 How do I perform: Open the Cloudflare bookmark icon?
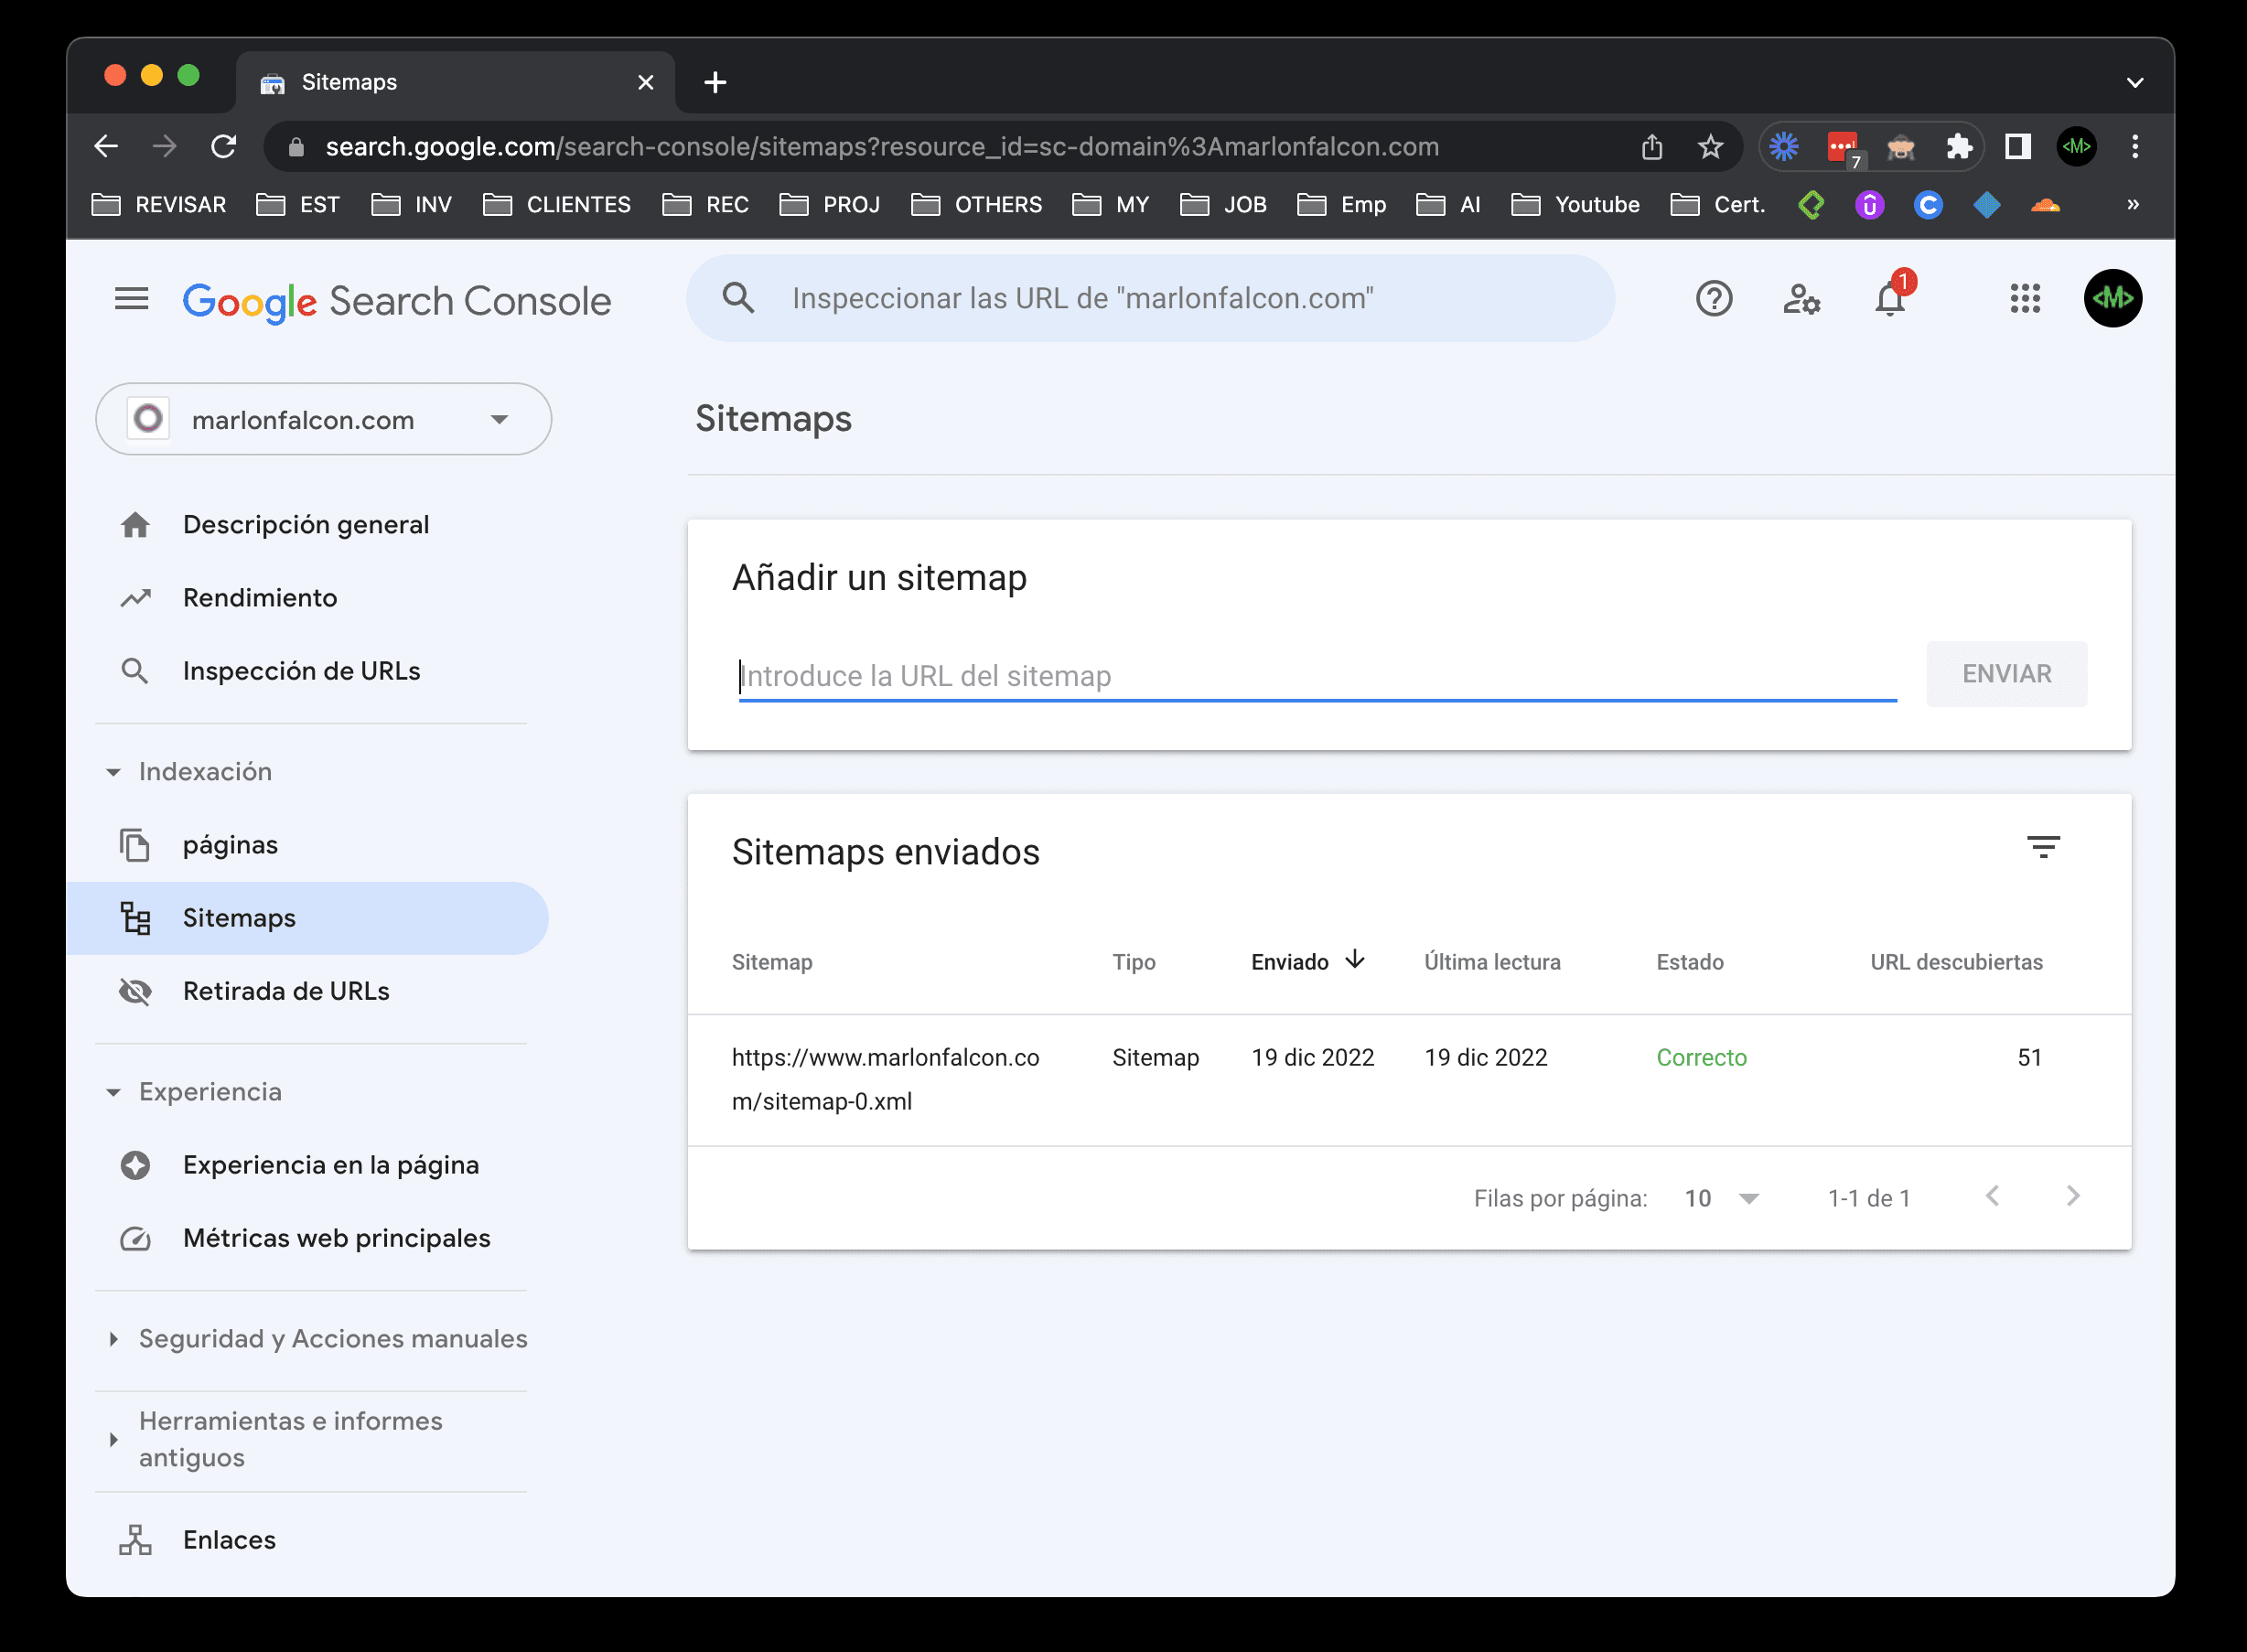coord(2045,205)
